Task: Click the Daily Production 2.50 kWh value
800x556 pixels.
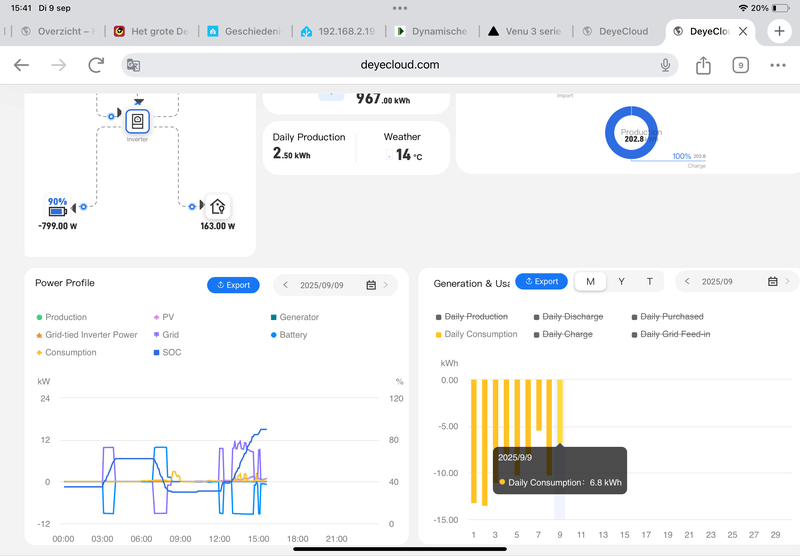Action: click(291, 153)
